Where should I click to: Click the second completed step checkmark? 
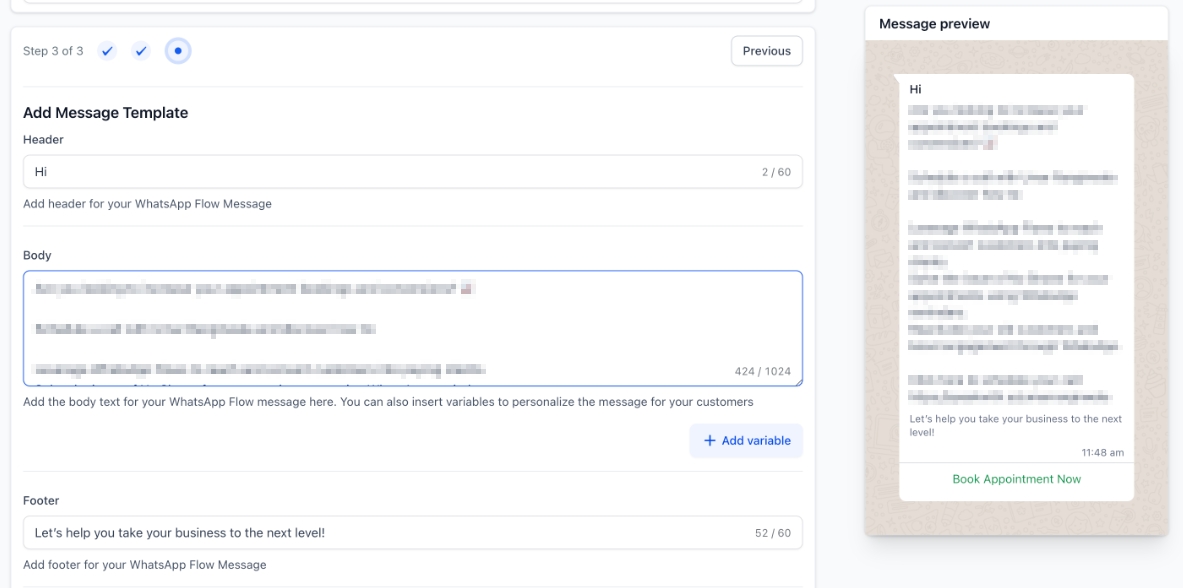point(141,51)
